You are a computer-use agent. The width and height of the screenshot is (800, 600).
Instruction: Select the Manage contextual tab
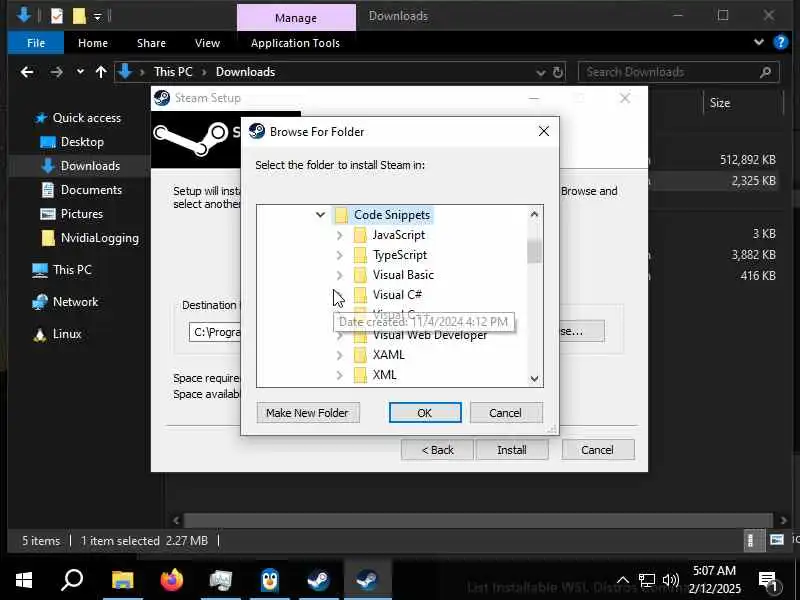click(x=296, y=17)
